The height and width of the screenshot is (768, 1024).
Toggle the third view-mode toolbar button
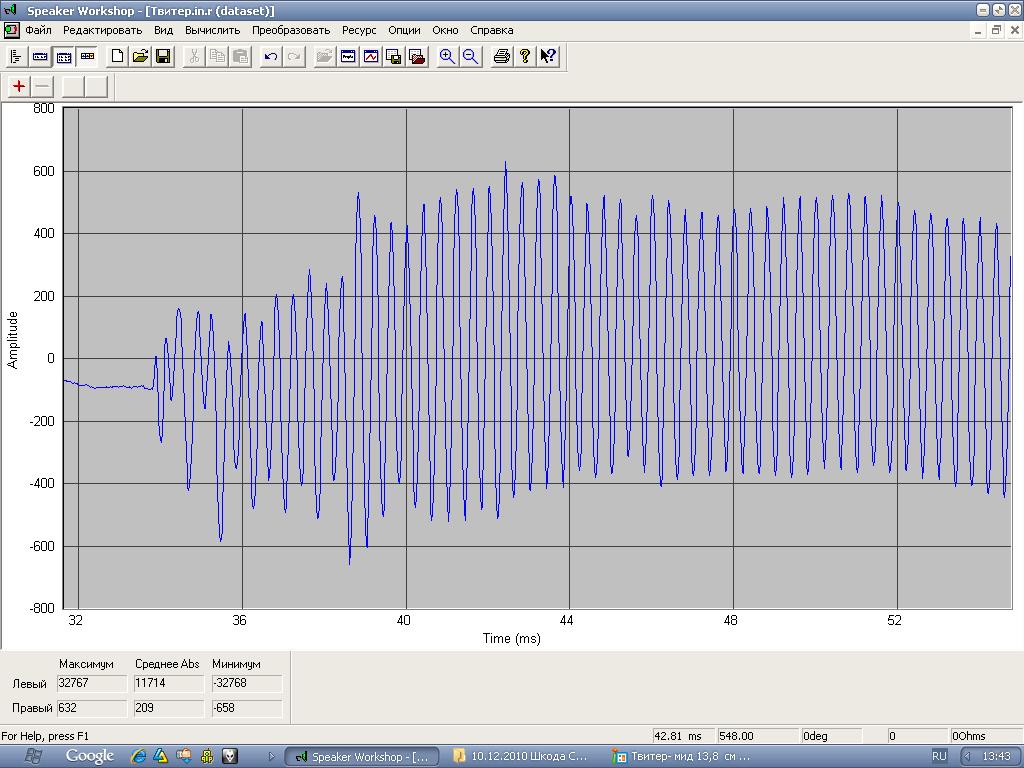(64, 57)
